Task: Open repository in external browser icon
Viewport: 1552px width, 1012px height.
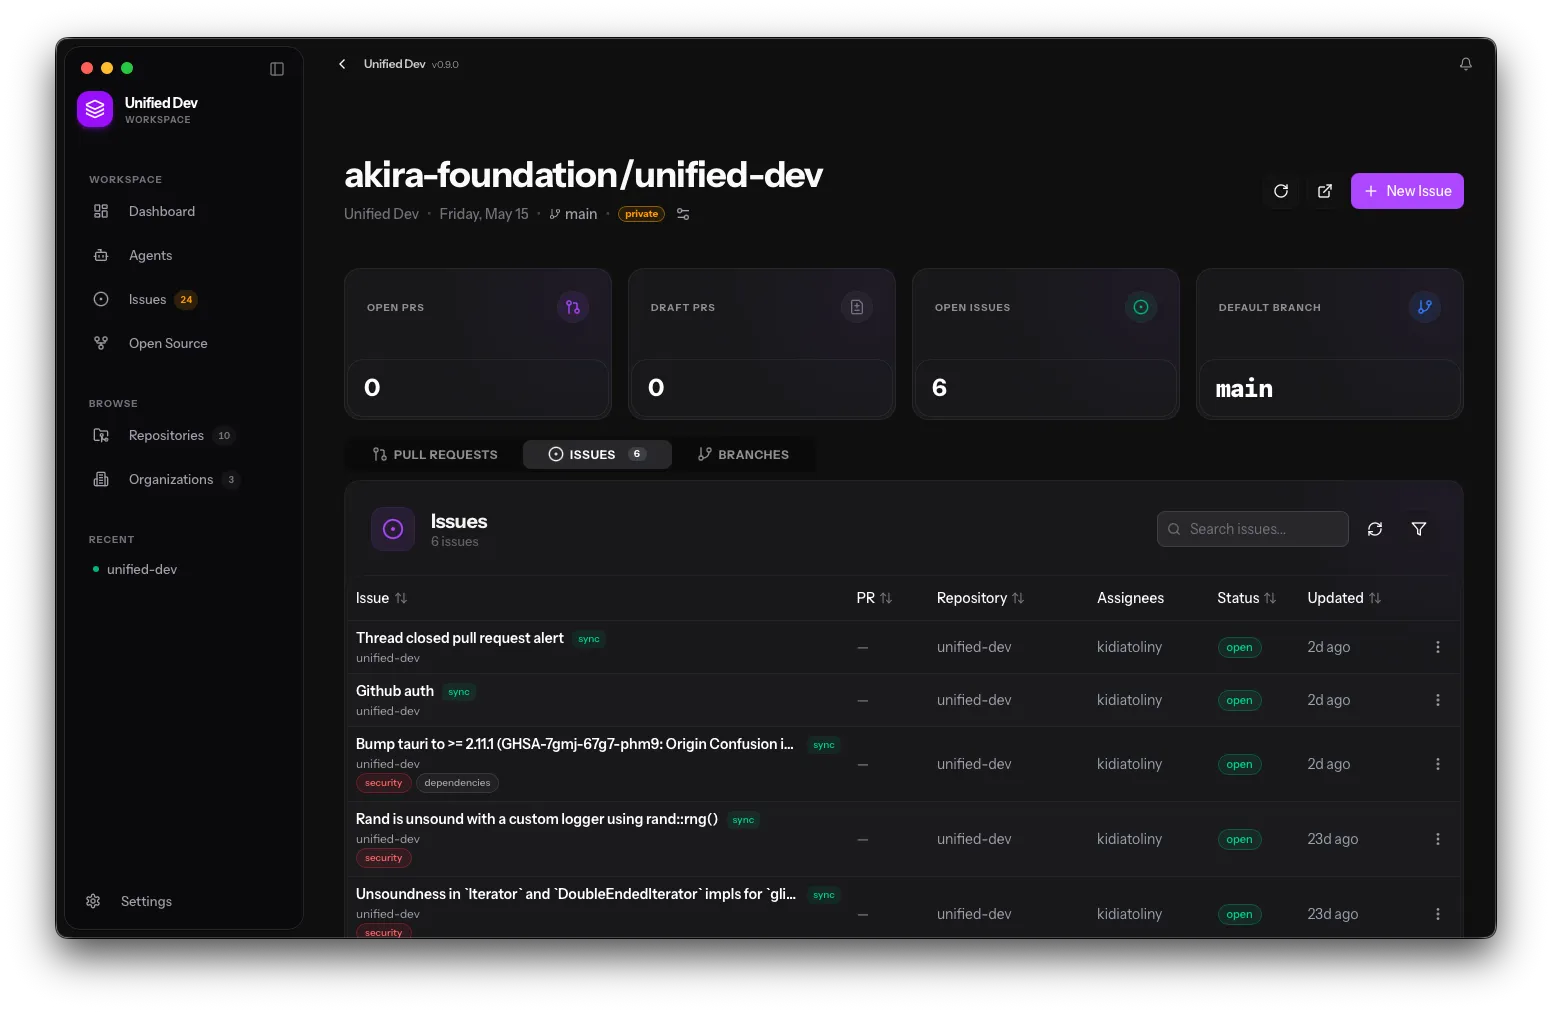Action: [1325, 191]
